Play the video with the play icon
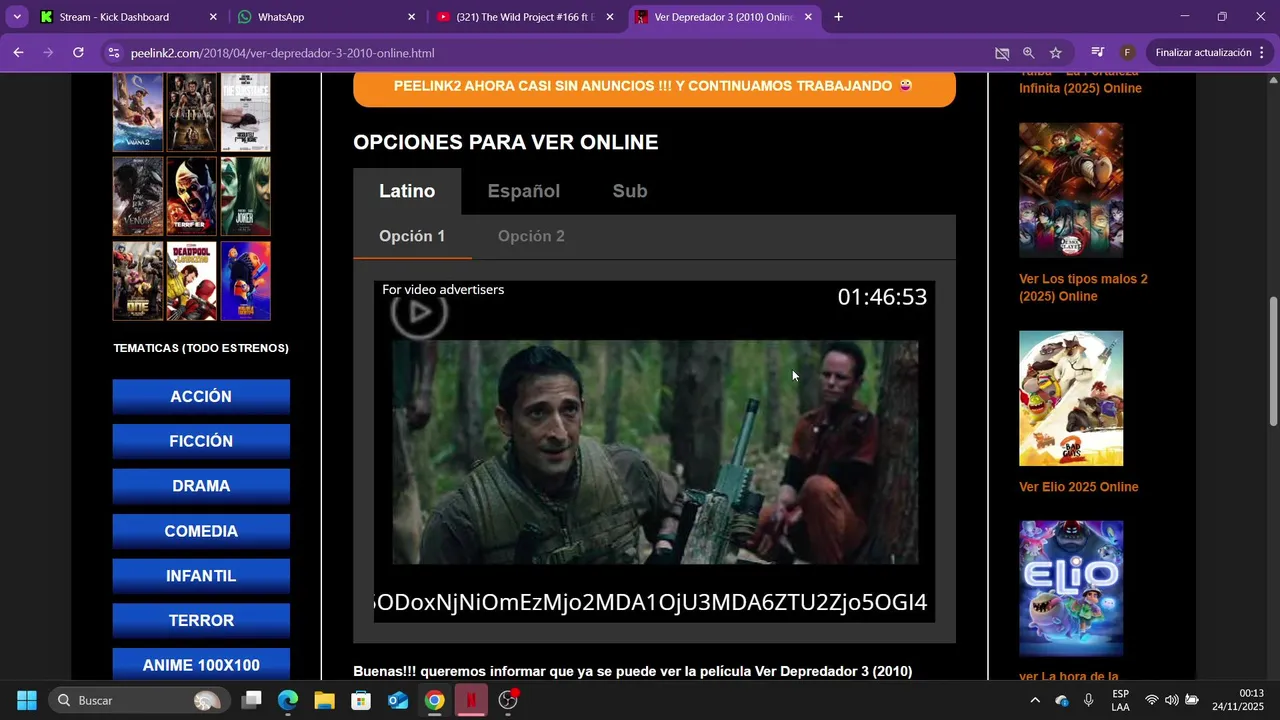 coord(419,313)
